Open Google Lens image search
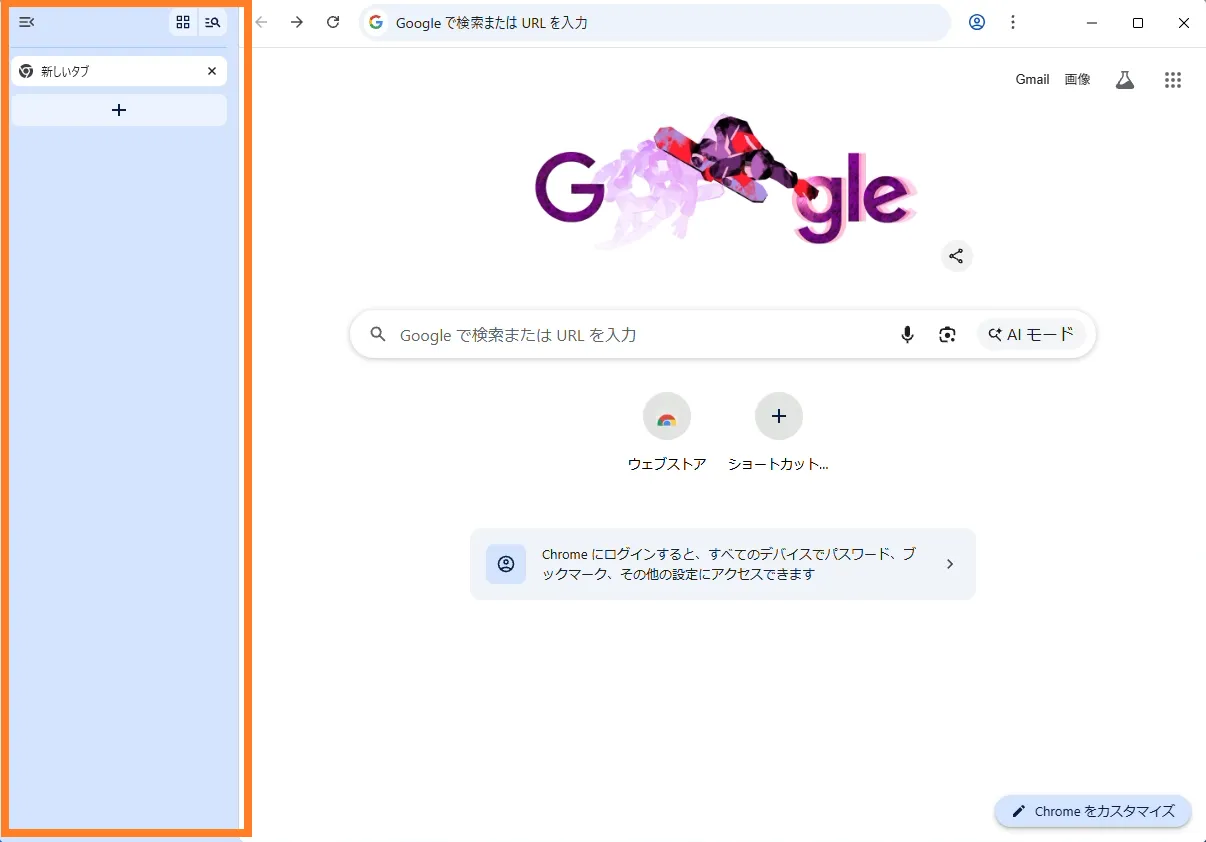The height and width of the screenshot is (842, 1206). tap(947, 335)
